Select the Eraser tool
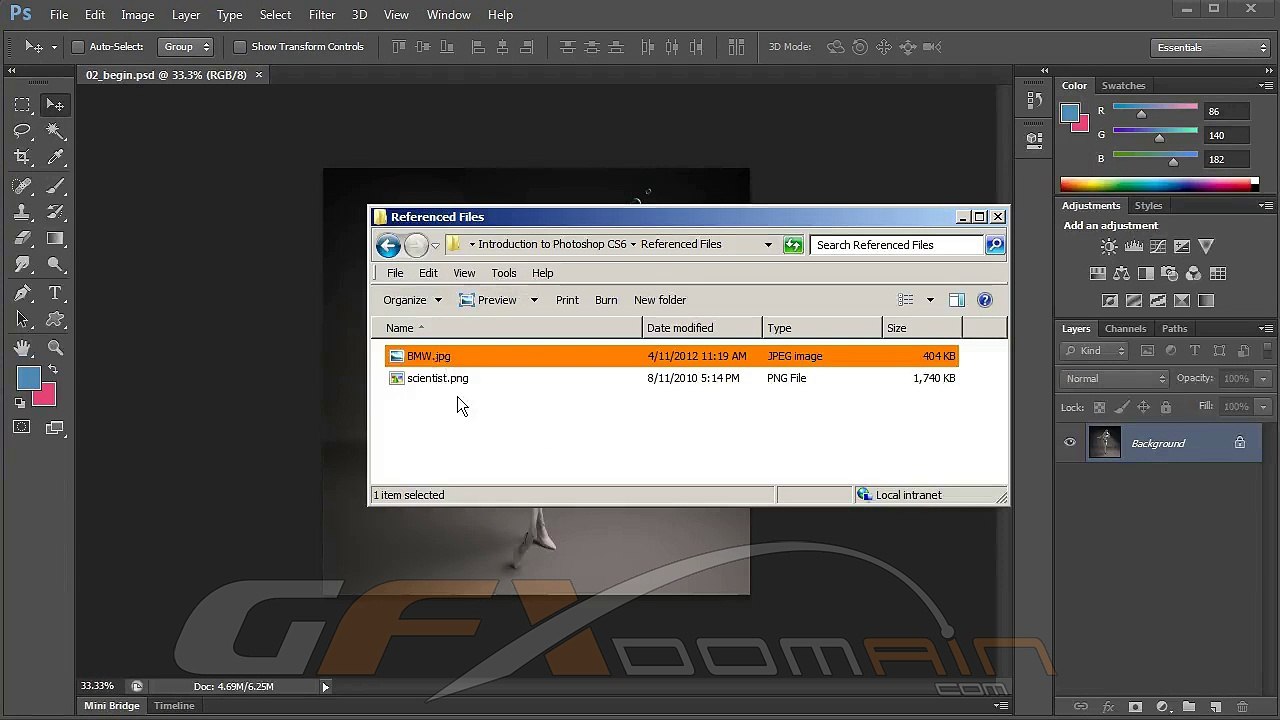The image size is (1280, 720). [22, 238]
